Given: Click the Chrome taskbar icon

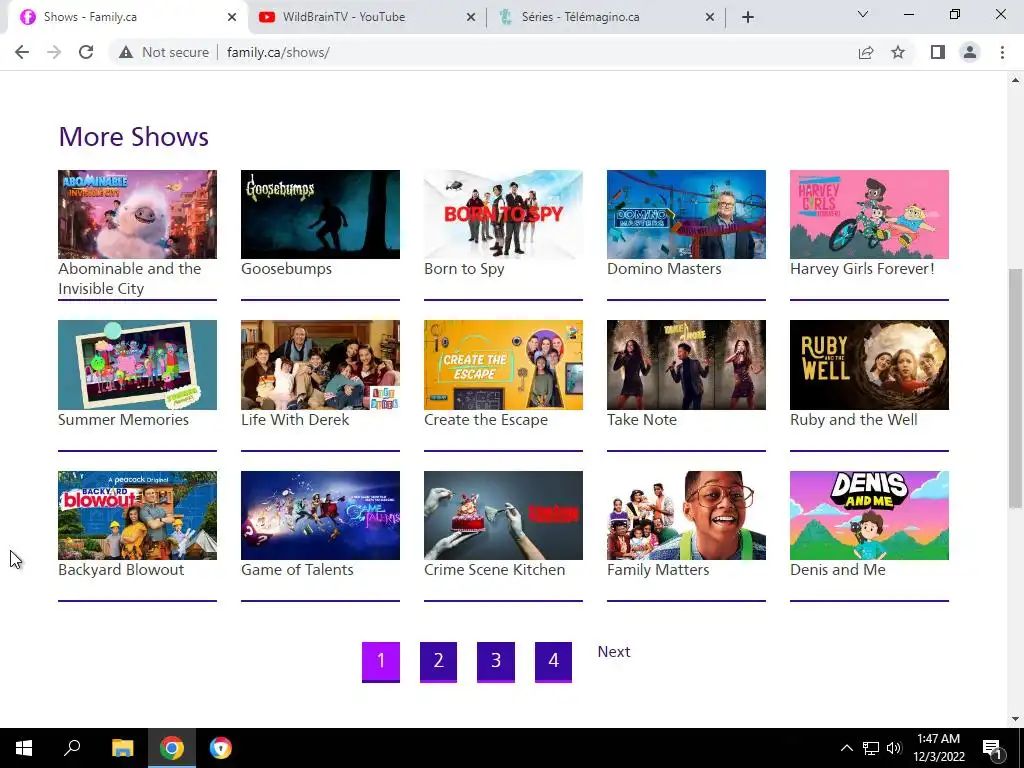Looking at the screenshot, I should tap(172, 748).
